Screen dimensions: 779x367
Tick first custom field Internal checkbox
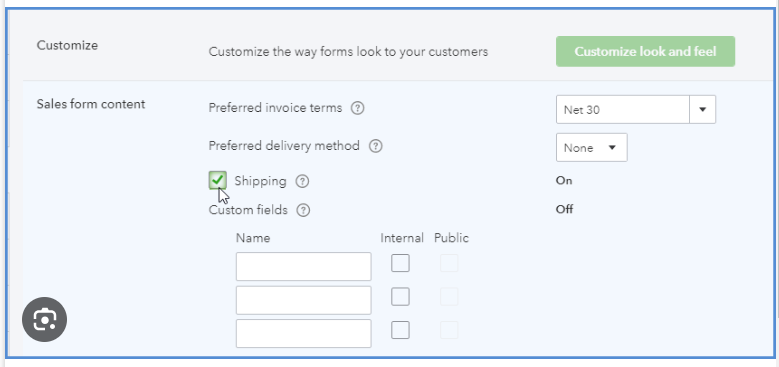400,263
